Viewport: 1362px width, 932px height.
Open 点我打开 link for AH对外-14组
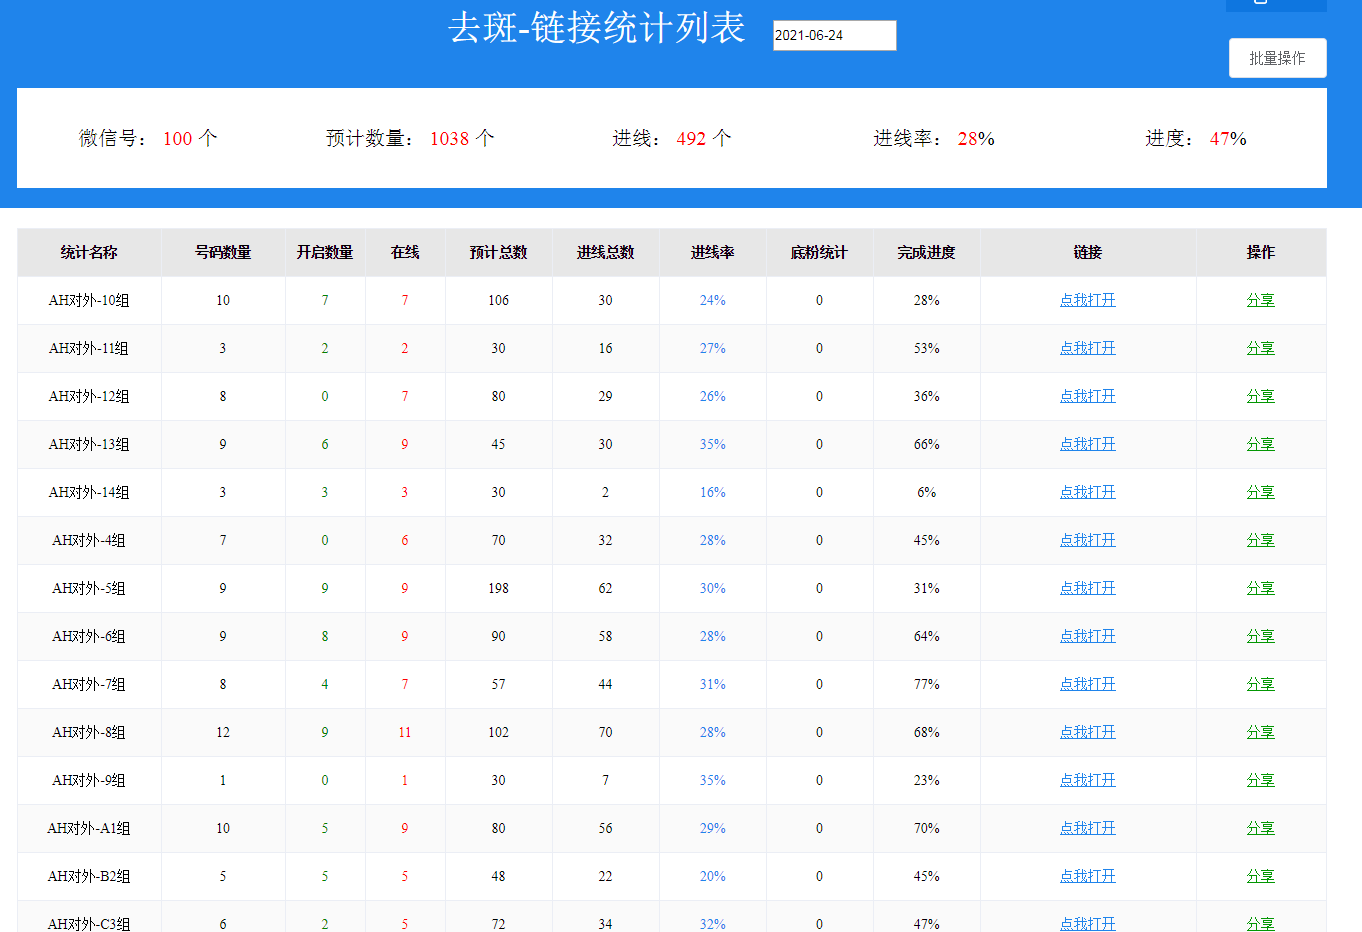pyautogui.click(x=1087, y=492)
